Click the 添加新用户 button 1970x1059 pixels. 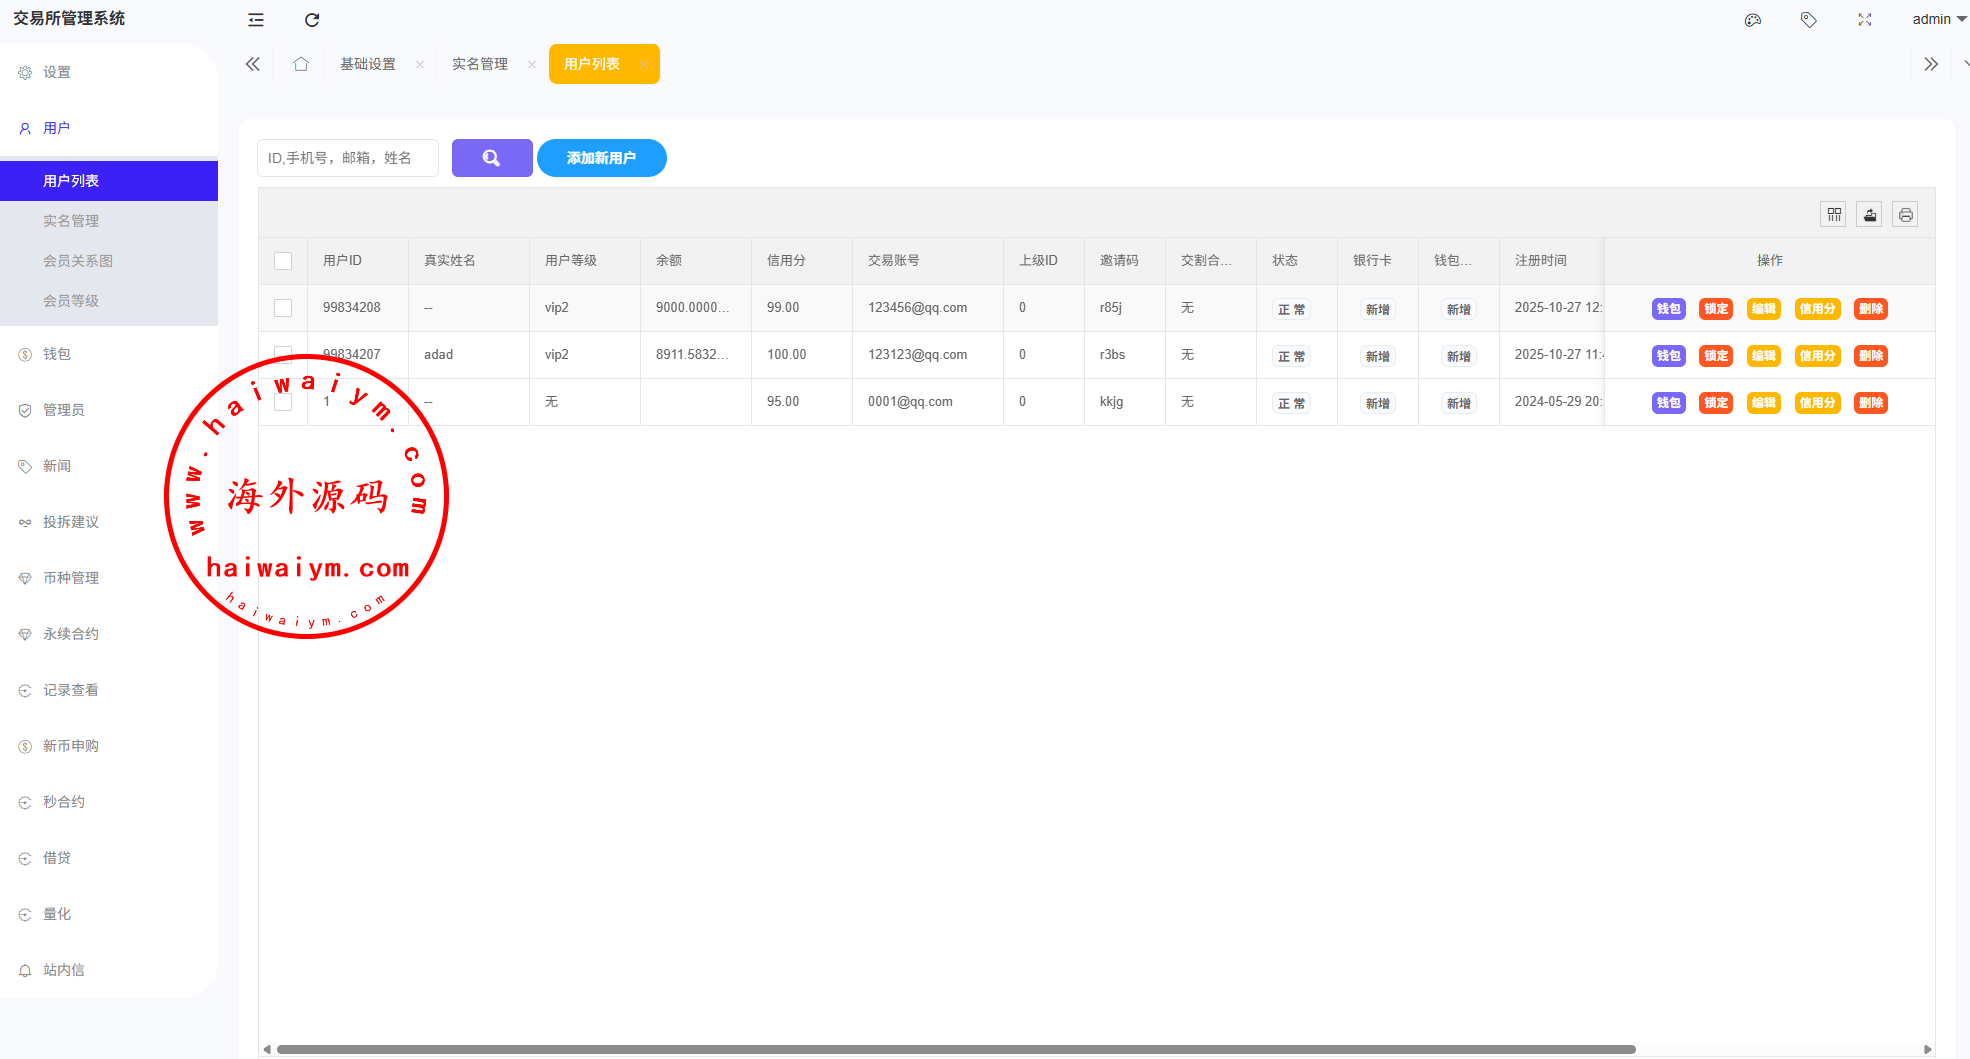[x=601, y=158]
